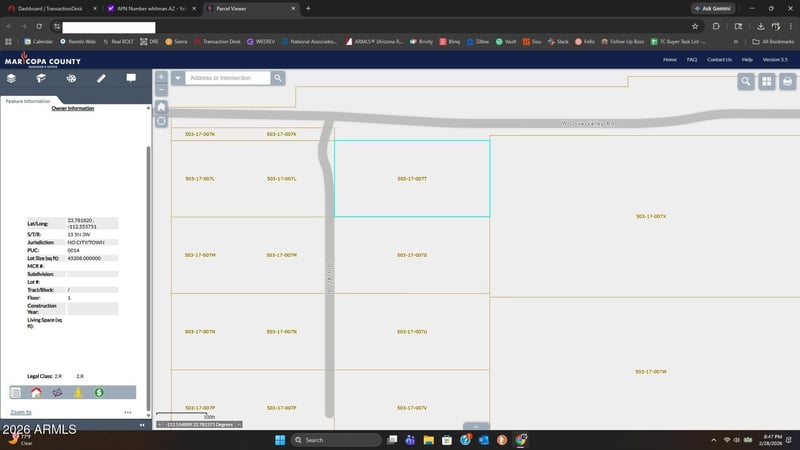Open the Layers panel icon
Screen dimensions: 800x450
coord(12,78)
